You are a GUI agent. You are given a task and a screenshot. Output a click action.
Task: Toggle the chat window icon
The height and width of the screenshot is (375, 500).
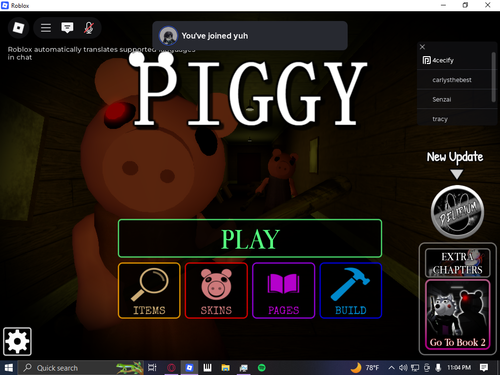pyautogui.click(x=67, y=28)
